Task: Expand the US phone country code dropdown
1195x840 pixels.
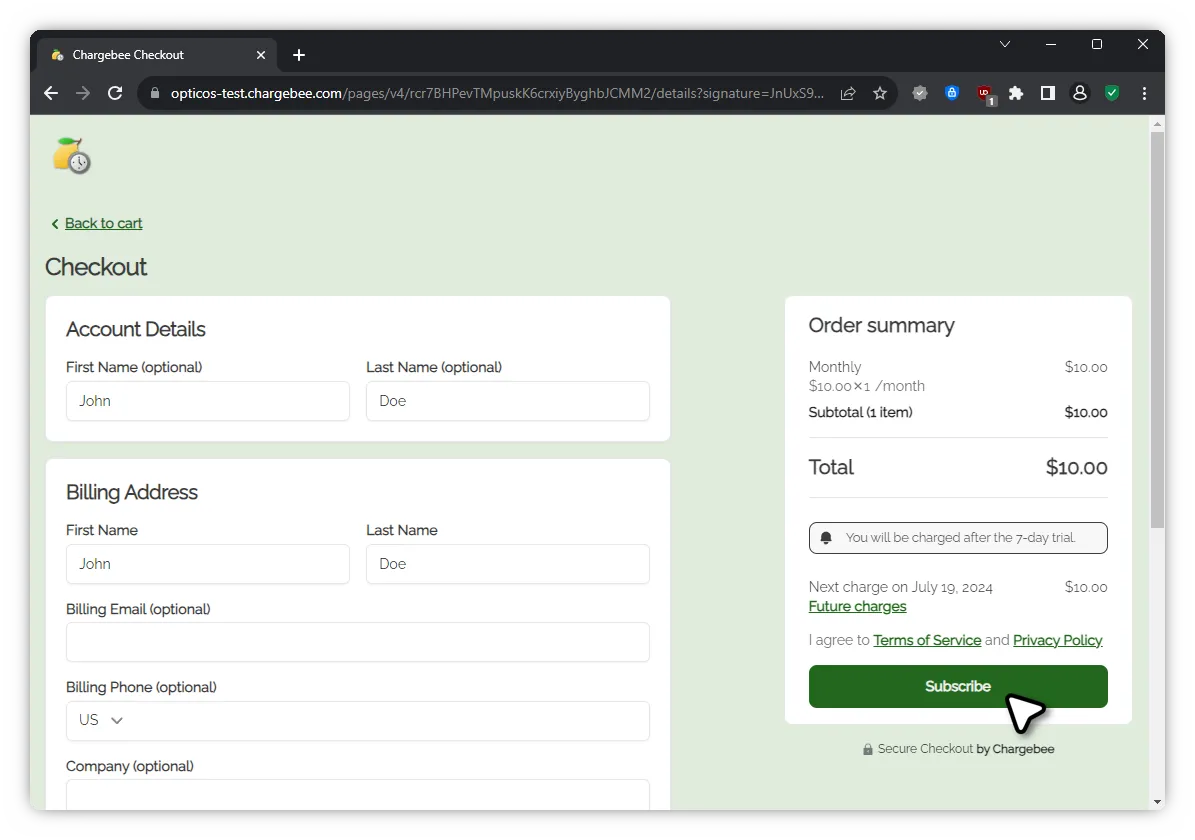Action: coord(101,720)
